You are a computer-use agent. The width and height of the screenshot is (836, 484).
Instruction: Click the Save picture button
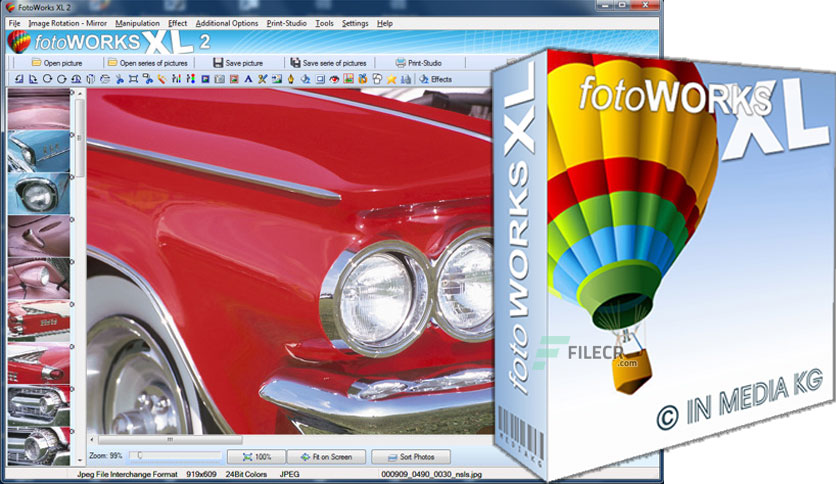coord(238,63)
